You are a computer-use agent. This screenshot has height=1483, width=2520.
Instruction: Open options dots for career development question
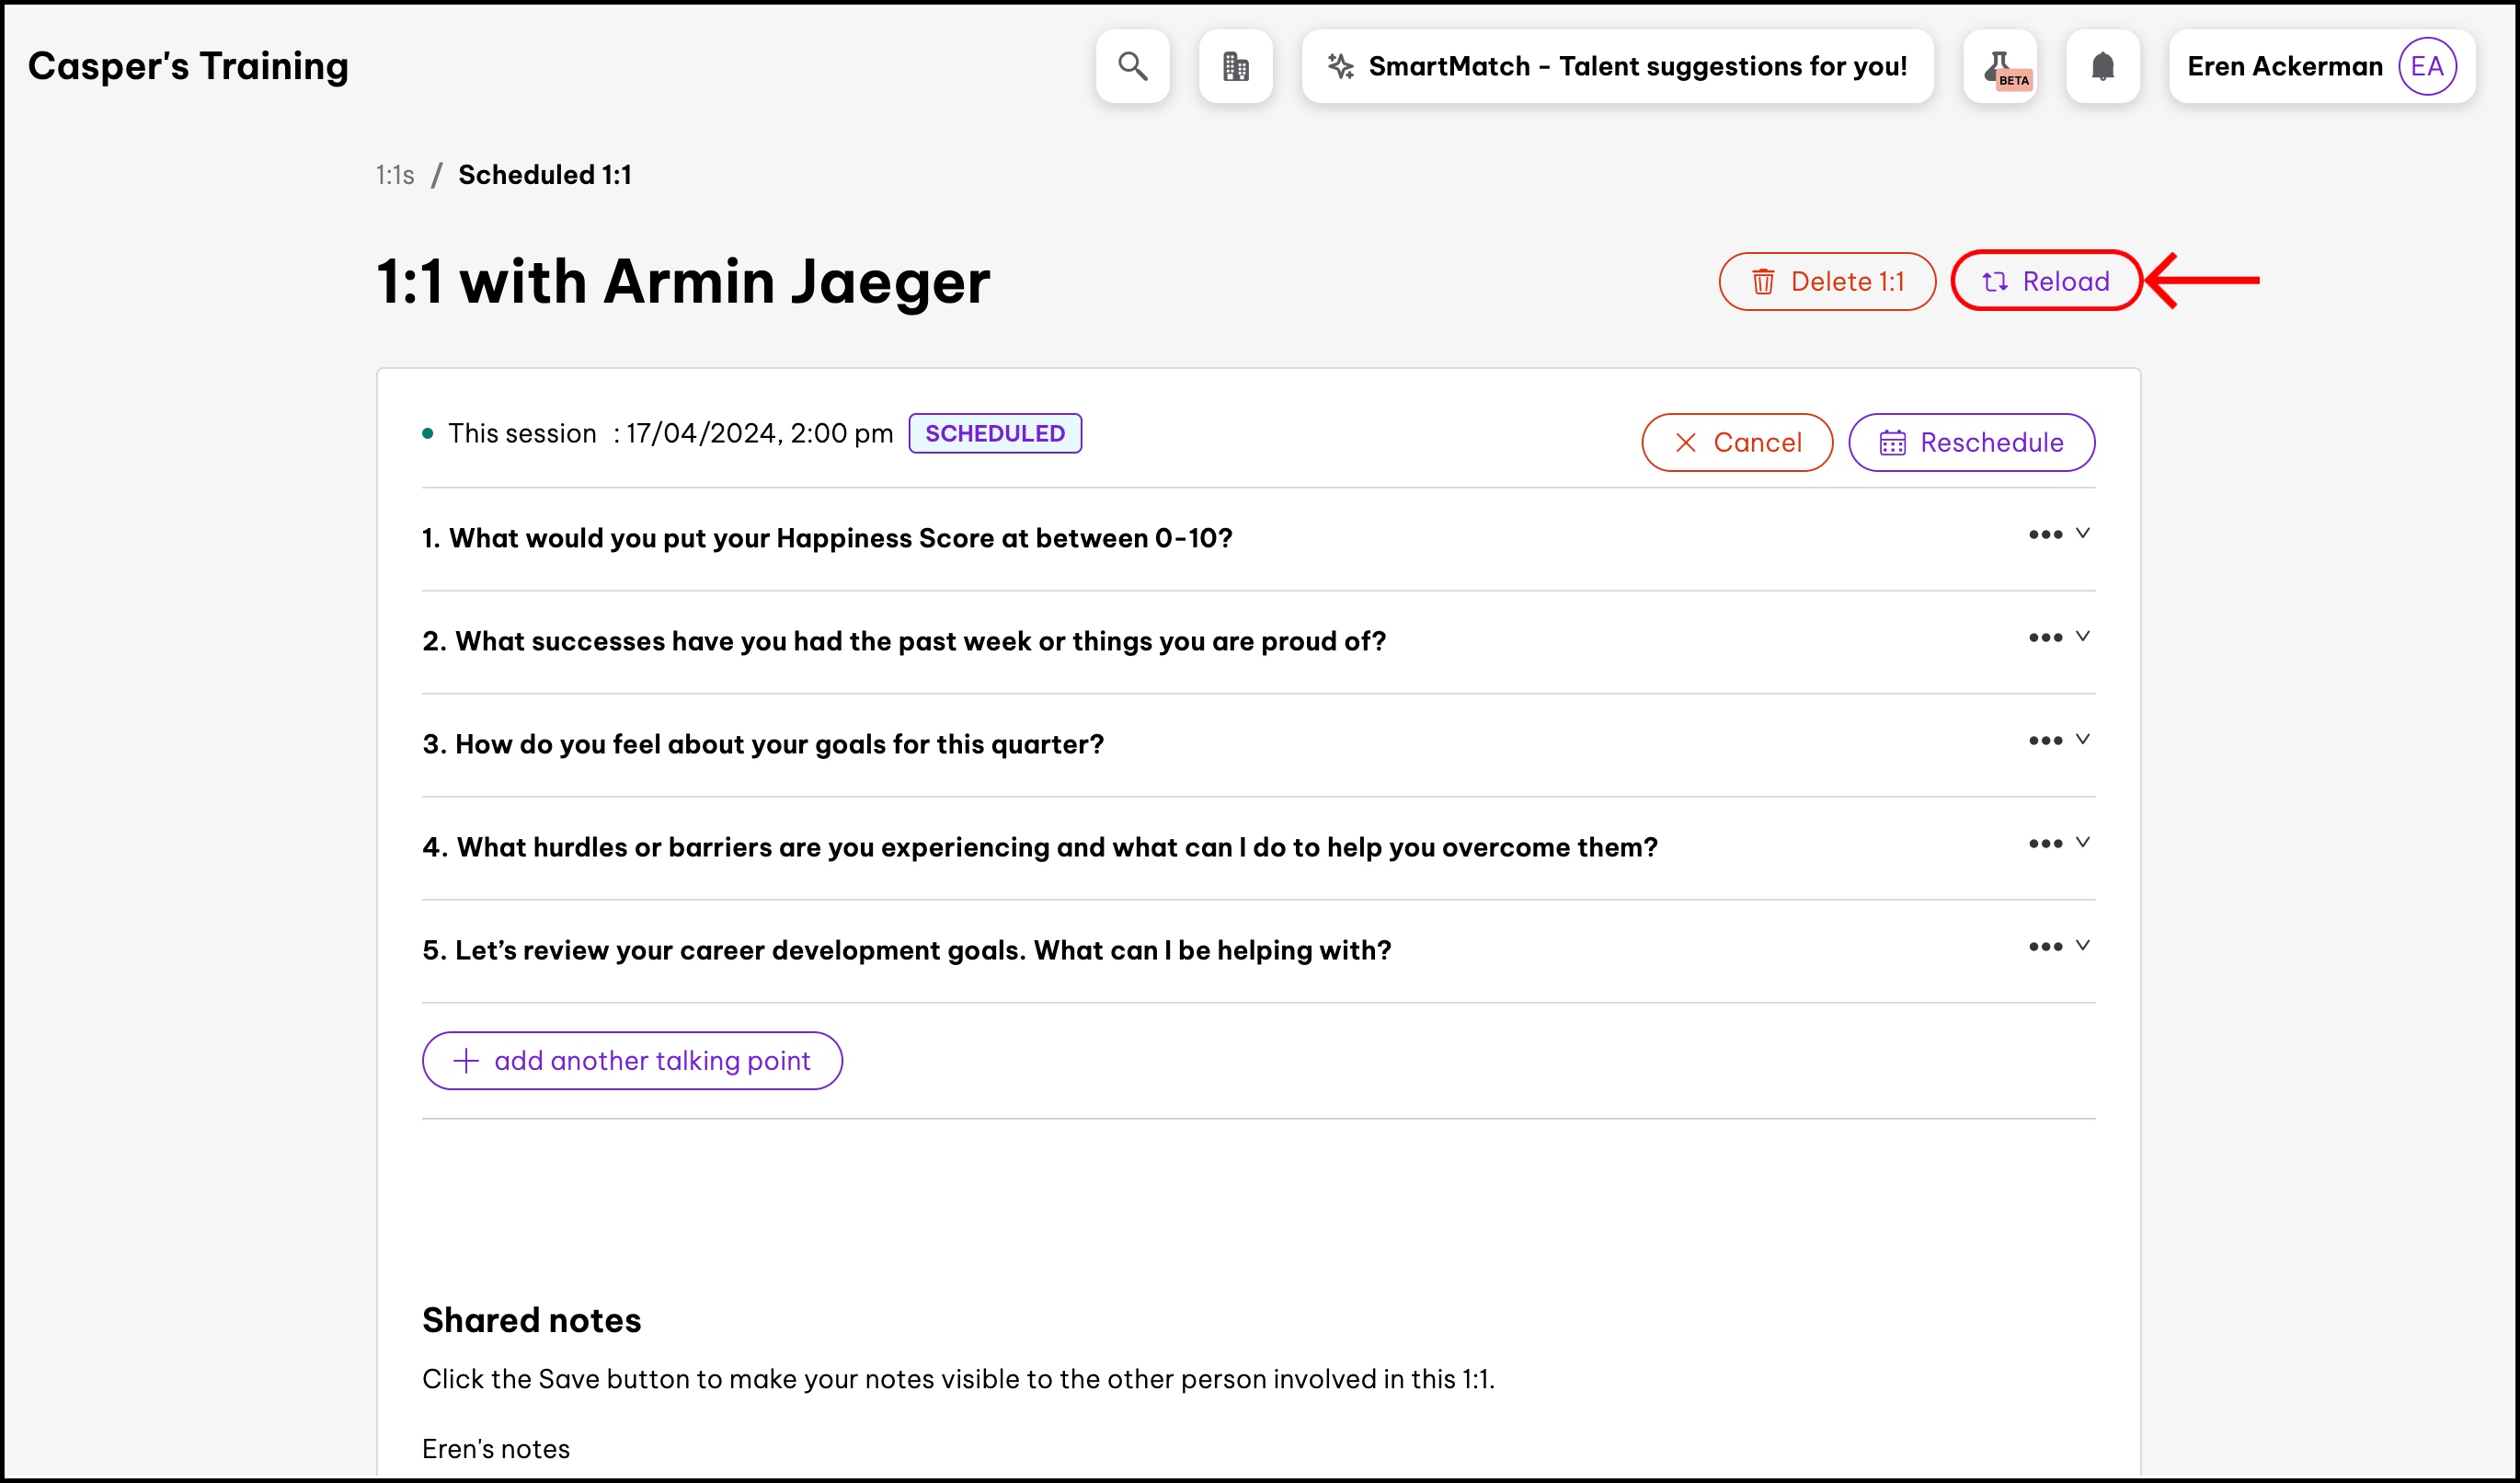pyautogui.click(x=2045, y=947)
